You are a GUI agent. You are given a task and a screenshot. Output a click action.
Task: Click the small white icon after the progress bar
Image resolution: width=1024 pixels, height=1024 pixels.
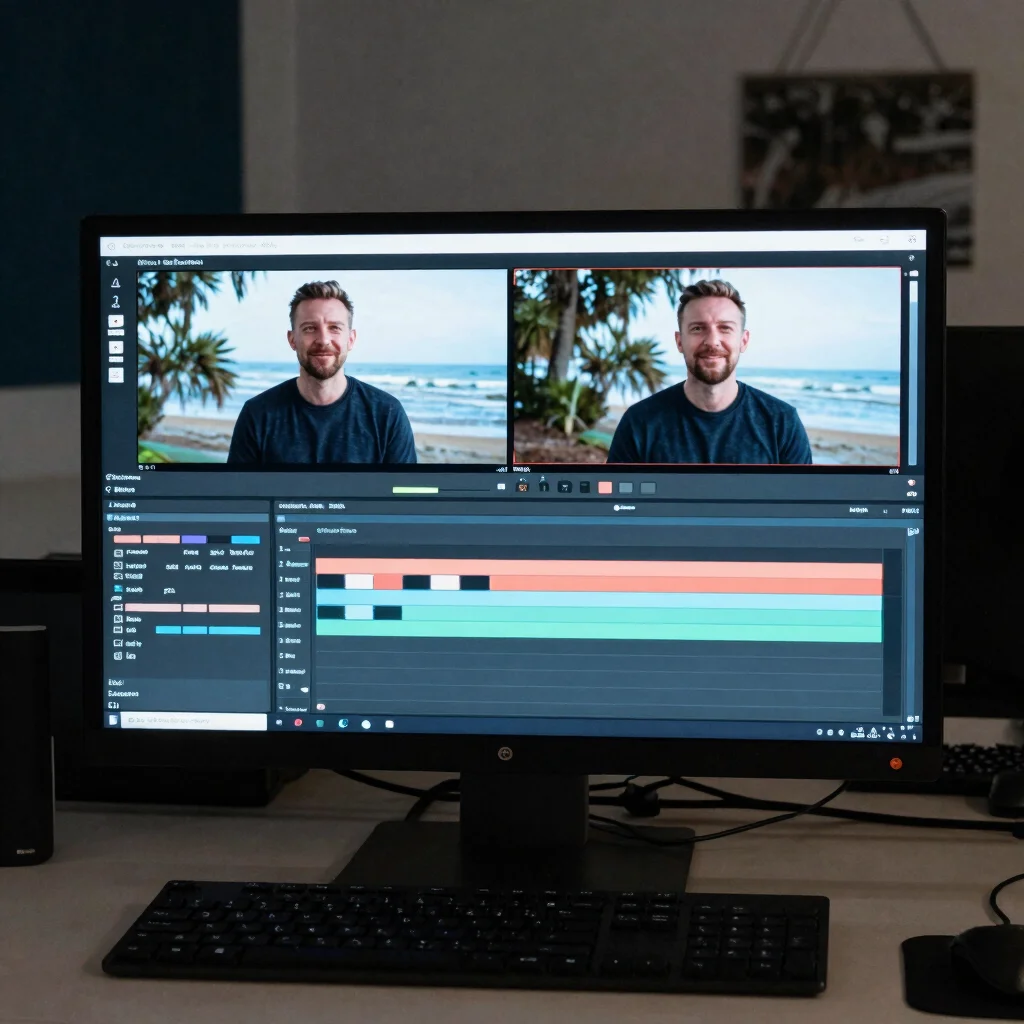pos(501,487)
